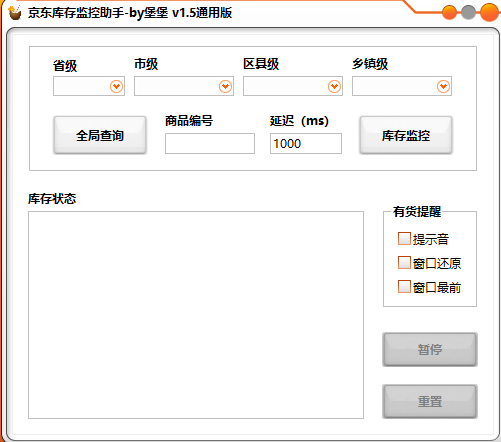Image resolution: width=501 pixels, height=442 pixels.
Task: Enable the 提示音 checkbox
Action: click(404, 239)
